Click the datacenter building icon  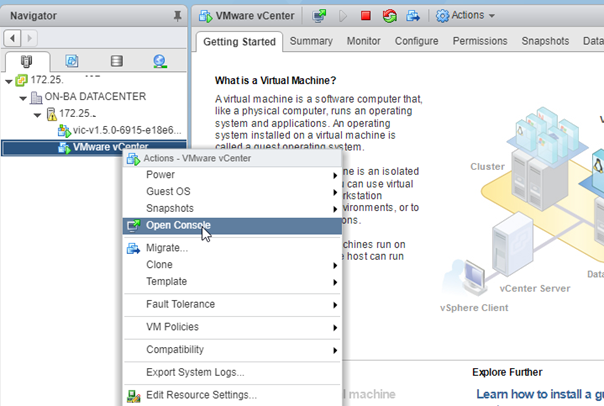click(36, 97)
